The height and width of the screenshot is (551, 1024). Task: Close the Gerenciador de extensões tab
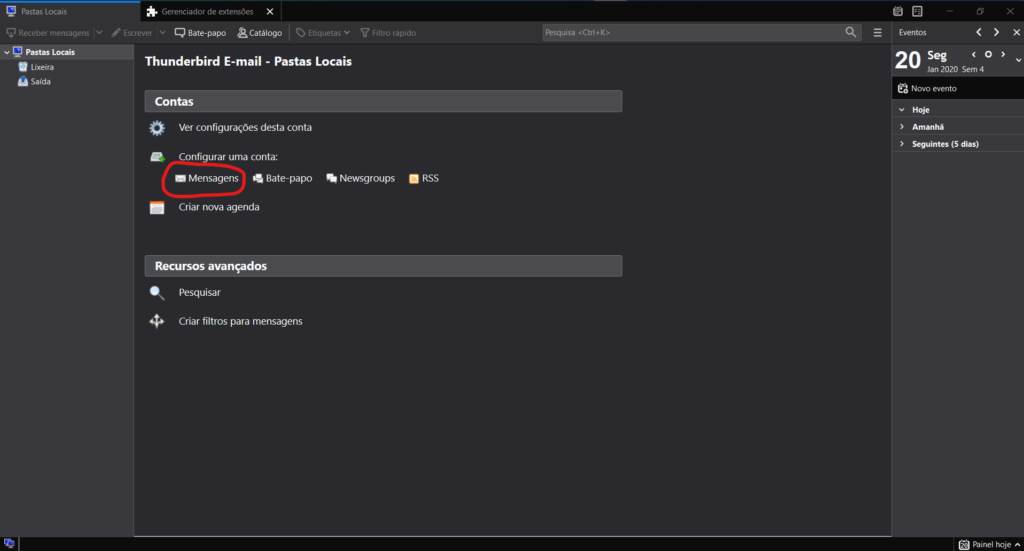pyautogui.click(x=270, y=11)
